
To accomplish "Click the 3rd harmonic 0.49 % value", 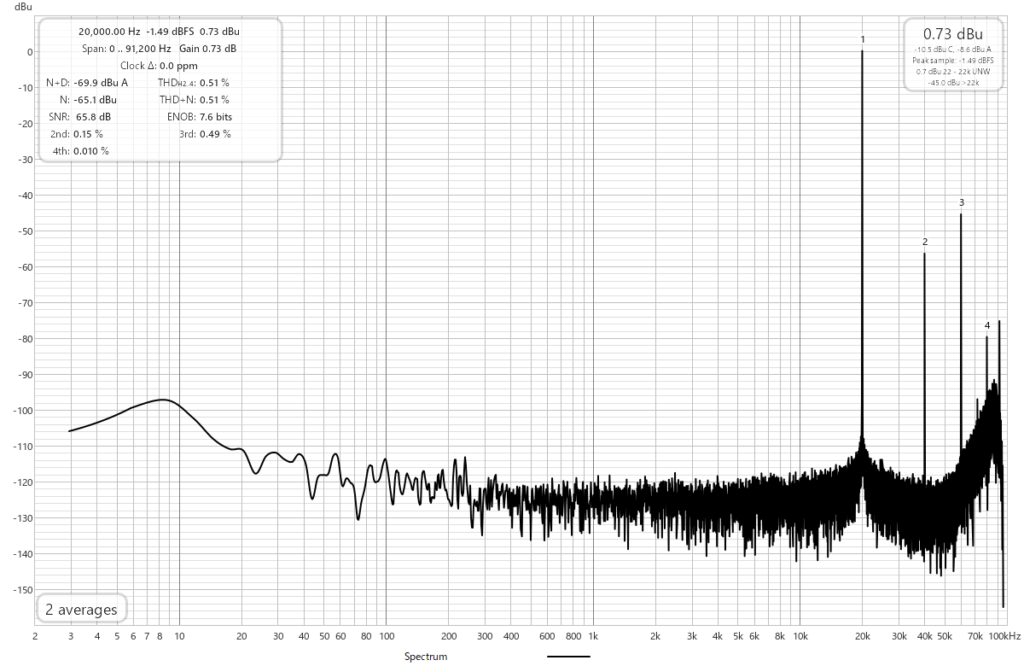I will coord(214,133).
